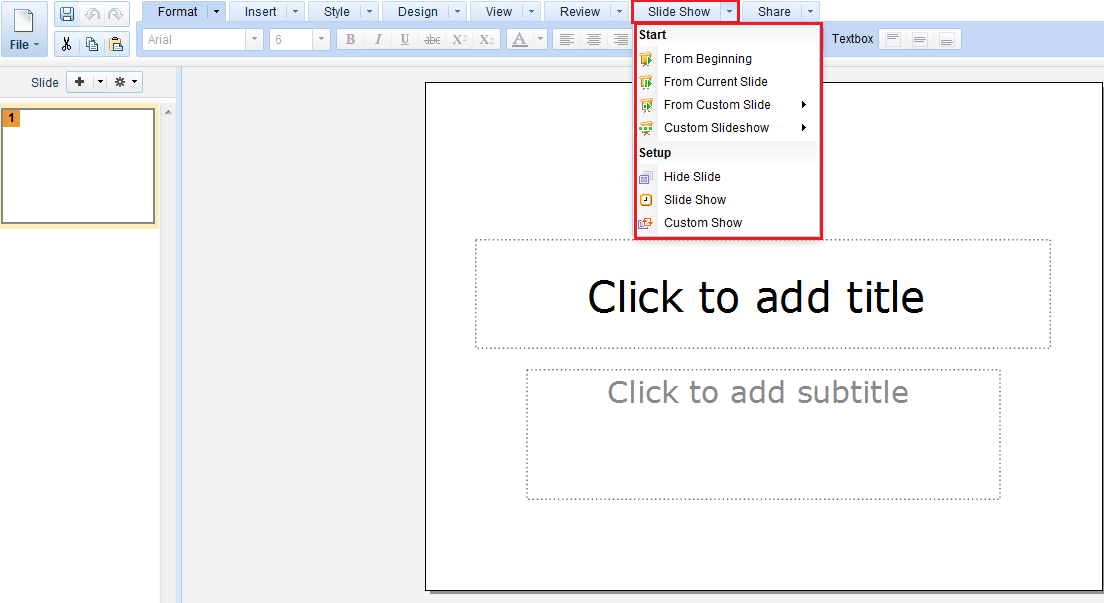Screen dimensions: 1104x603
Task: Toggle underline formatting
Action: 405,39
